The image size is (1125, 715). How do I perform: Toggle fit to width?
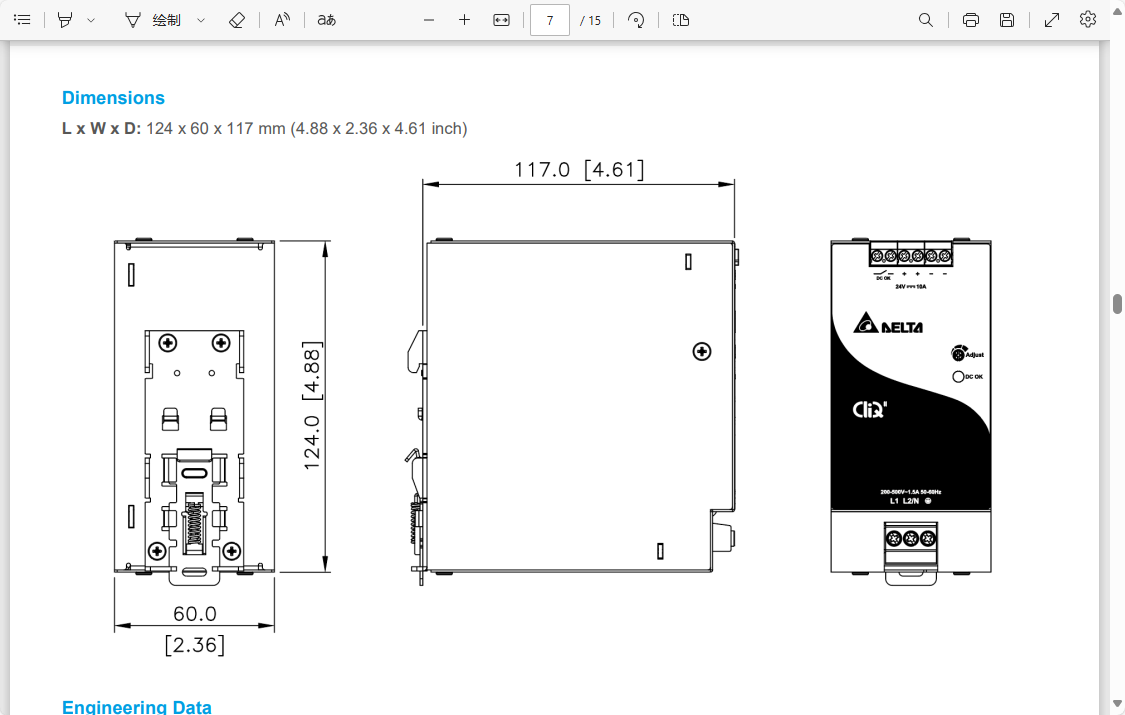point(502,20)
